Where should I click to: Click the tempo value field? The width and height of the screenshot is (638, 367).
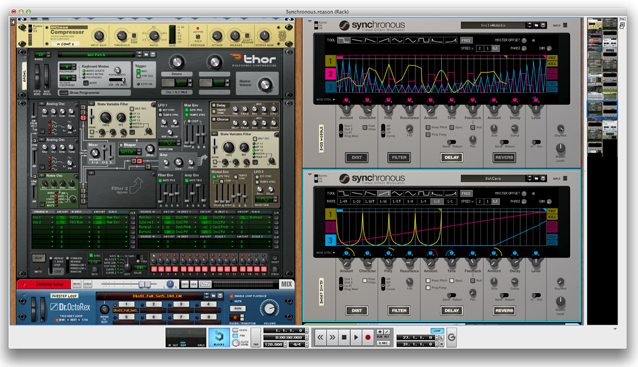(274, 344)
